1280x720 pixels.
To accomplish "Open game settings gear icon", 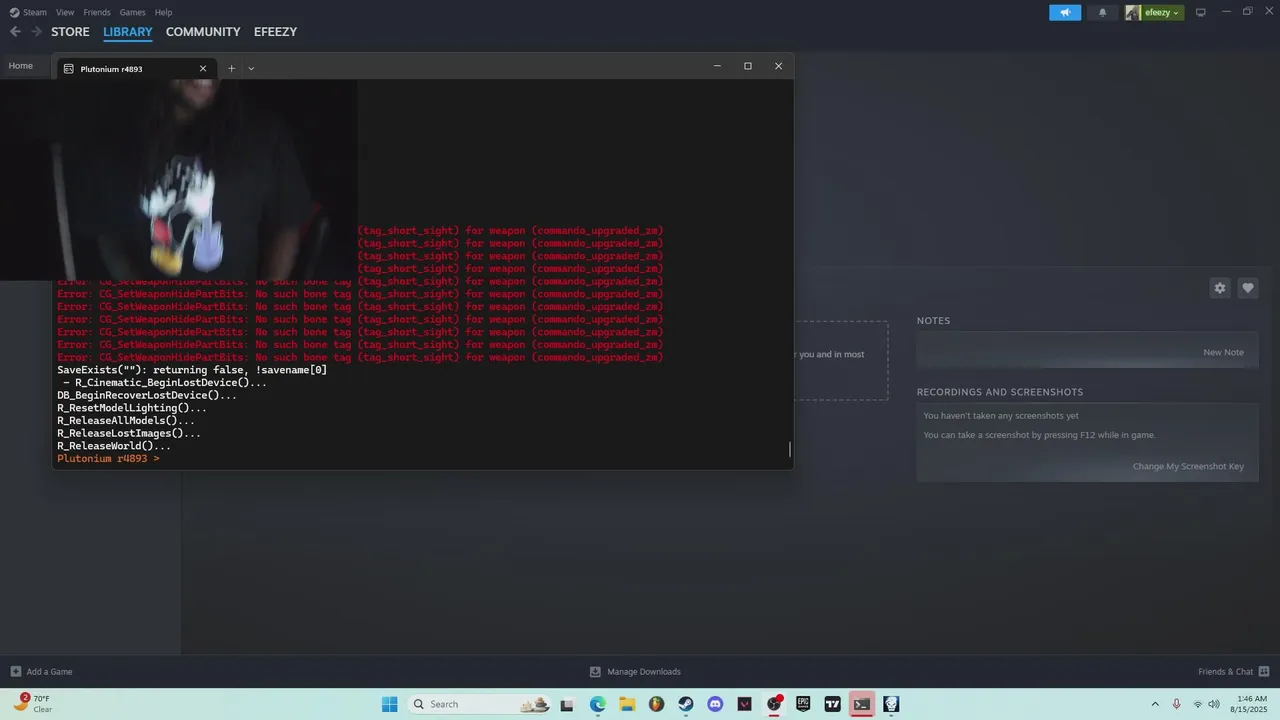I will (1219, 288).
